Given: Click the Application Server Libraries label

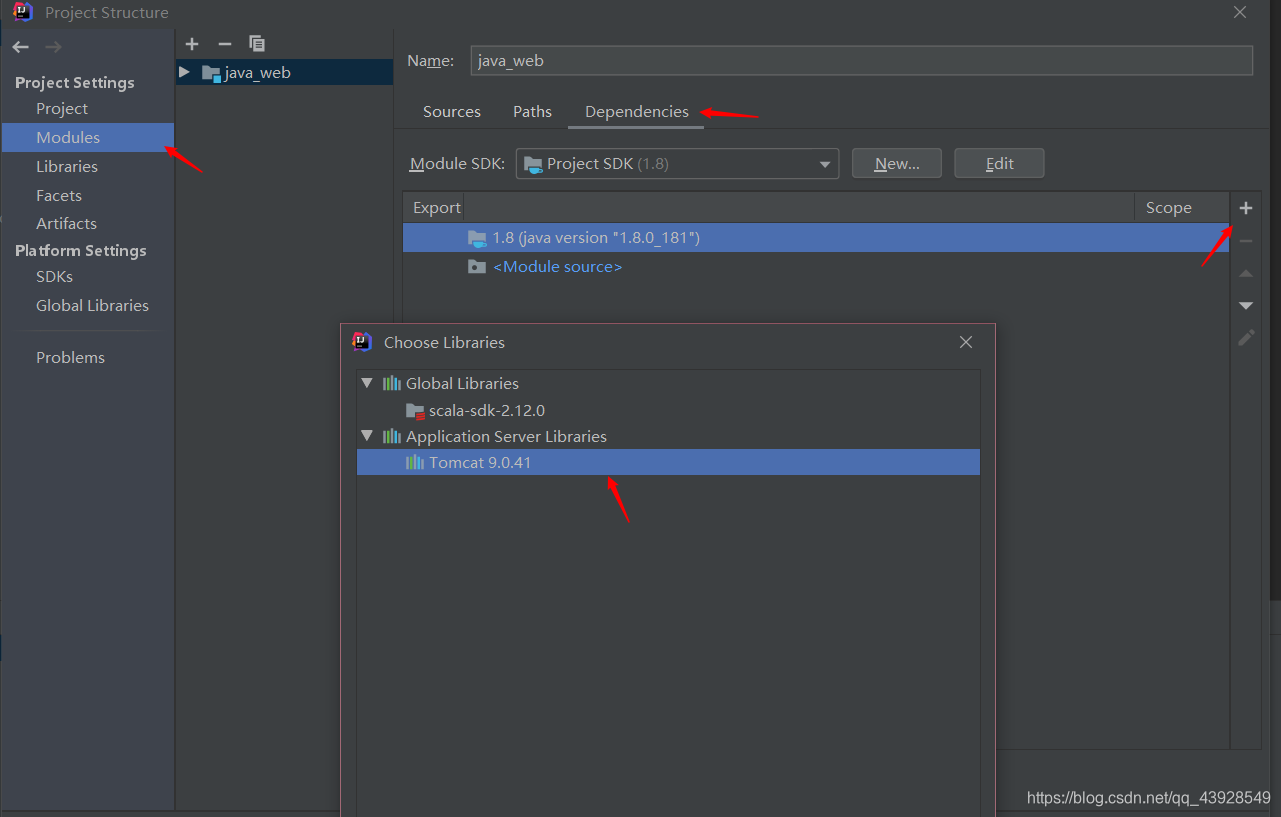Looking at the screenshot, I should 506,436.
